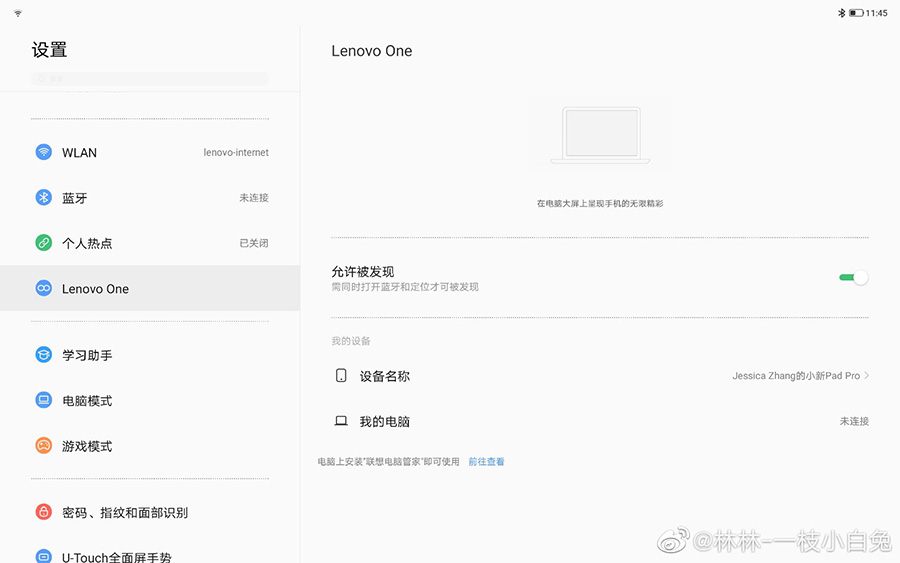Follow the 前往查看 link
Image resolution: width=900 pixels, height=563 pixels.
pos(486,461)
